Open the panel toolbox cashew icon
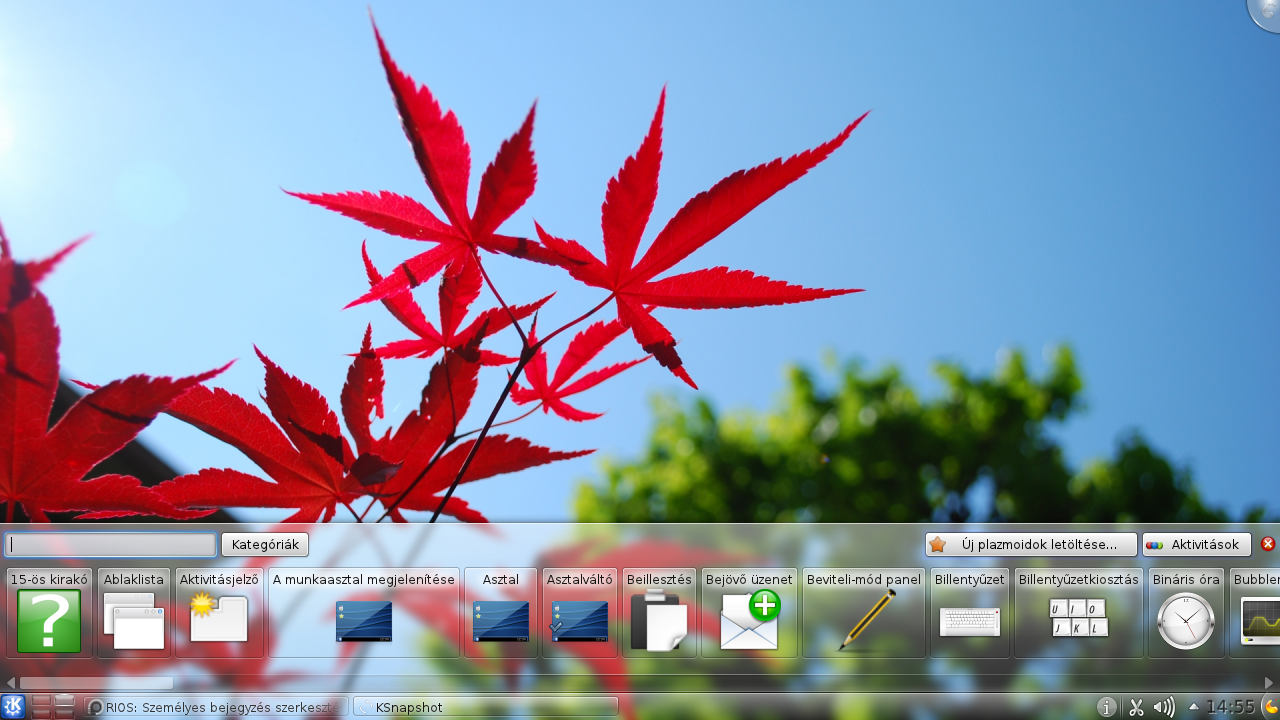The image size is (1280, 720). (x=1271, y=707)
